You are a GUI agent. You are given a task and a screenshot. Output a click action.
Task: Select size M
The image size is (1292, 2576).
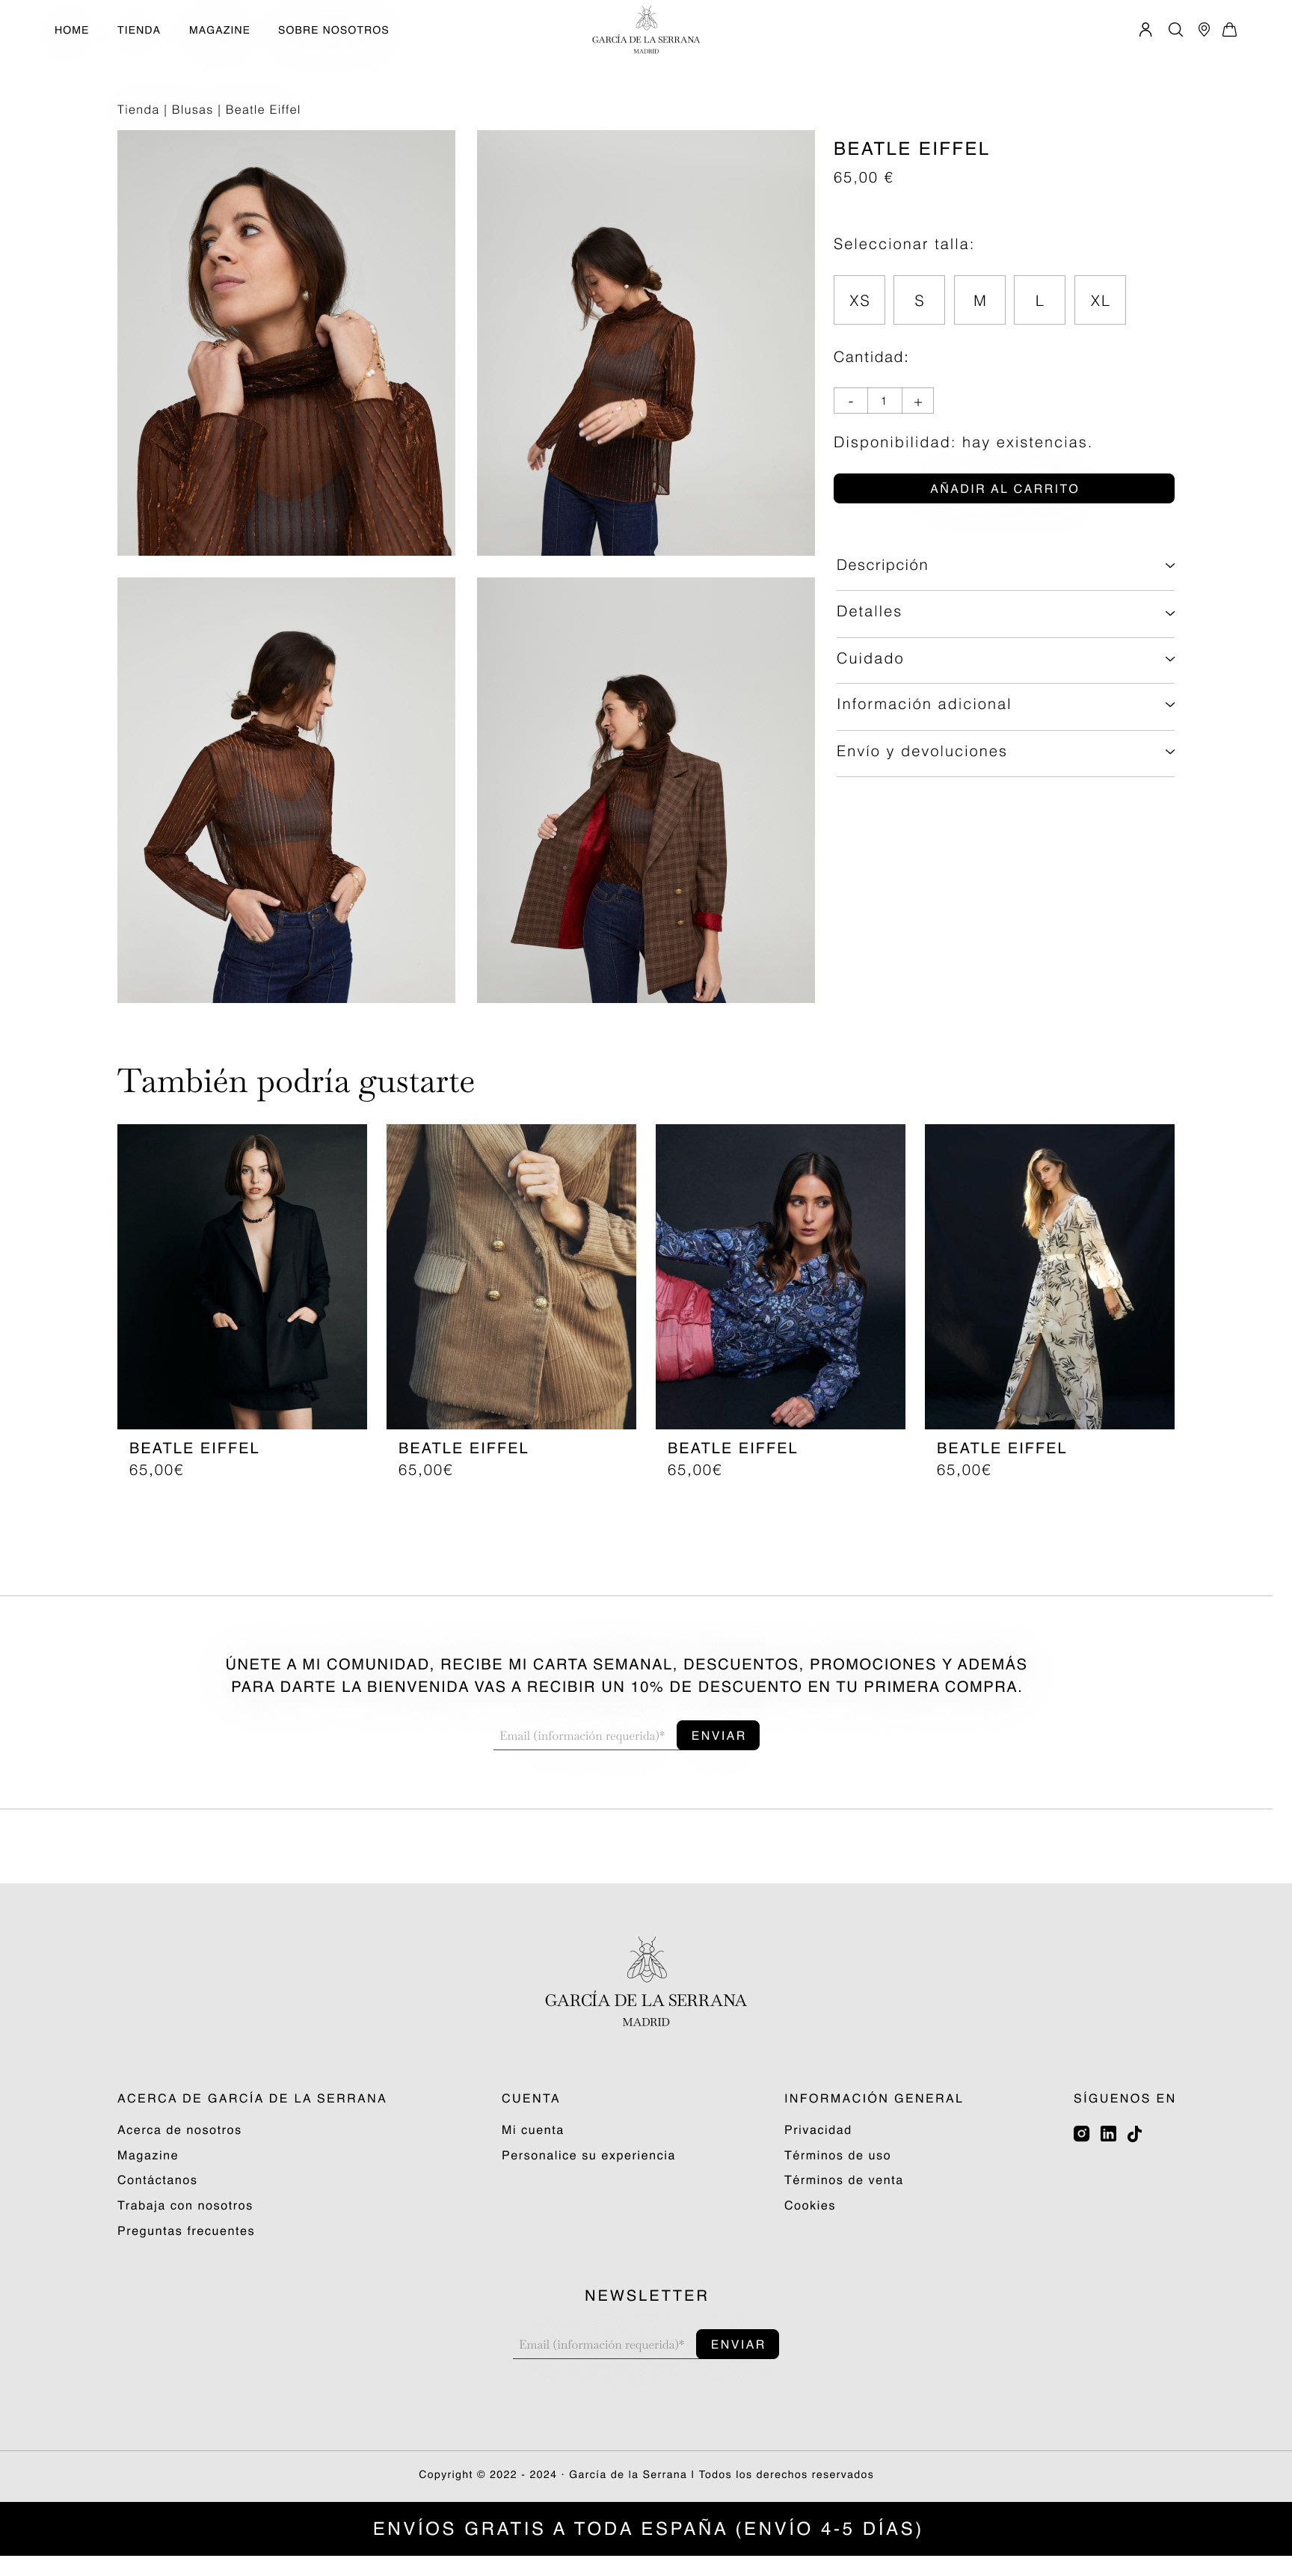(x=979, y=300)
